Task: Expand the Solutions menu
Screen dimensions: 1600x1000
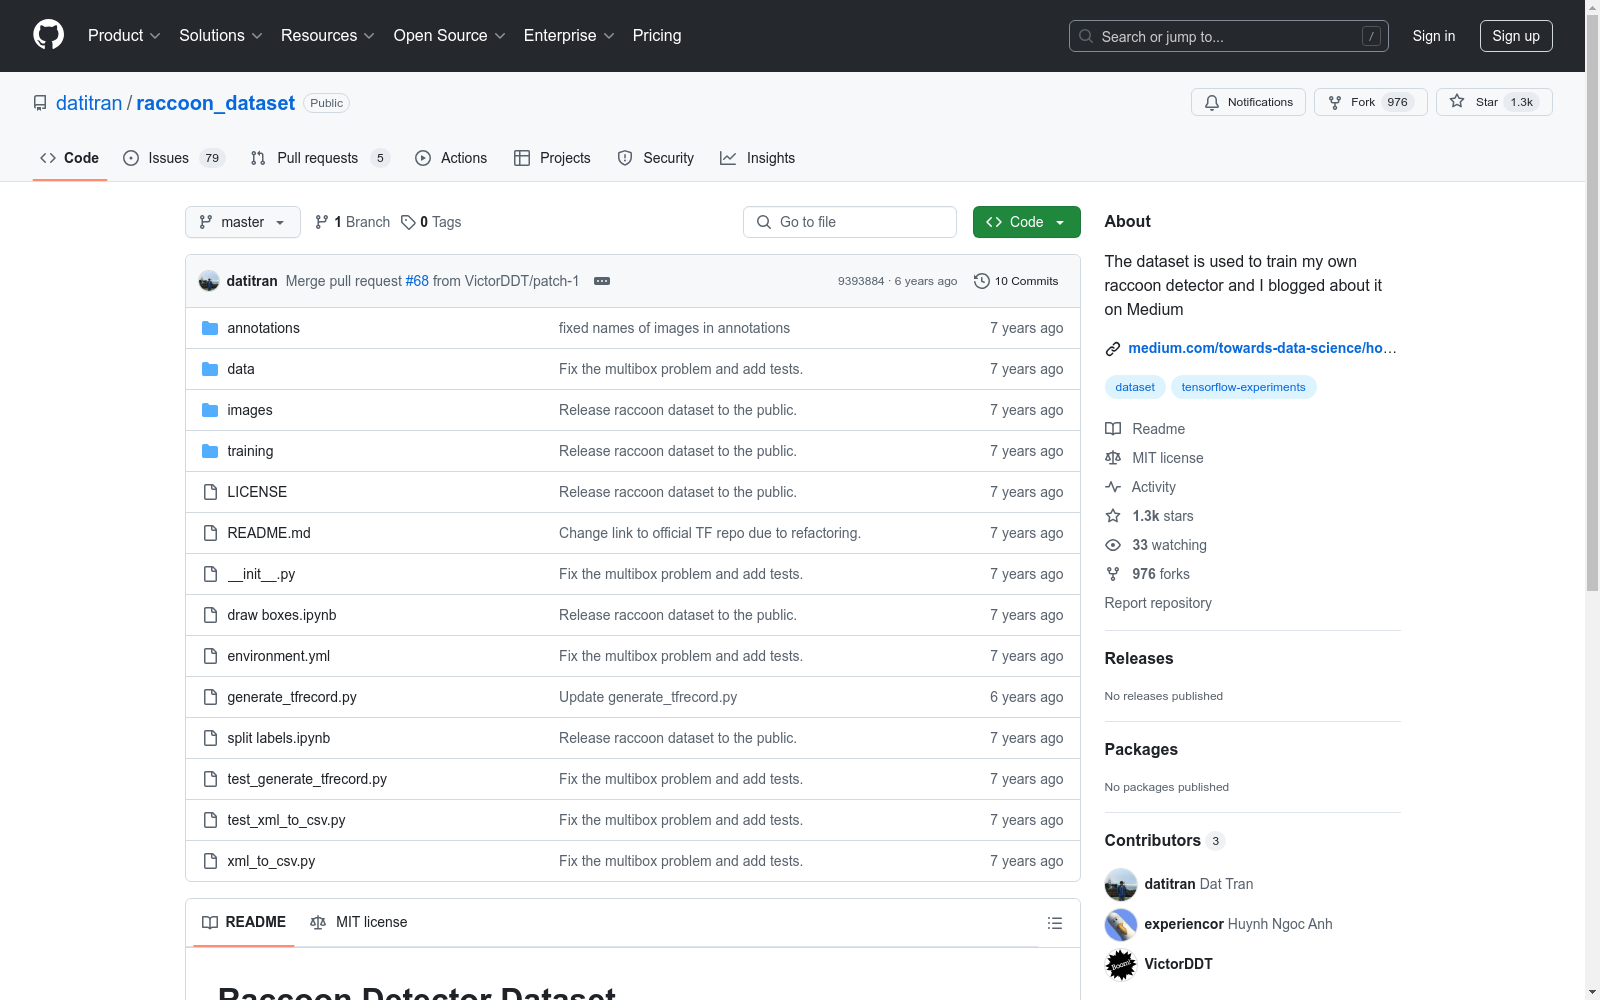Action: click(x=221, y=36)
